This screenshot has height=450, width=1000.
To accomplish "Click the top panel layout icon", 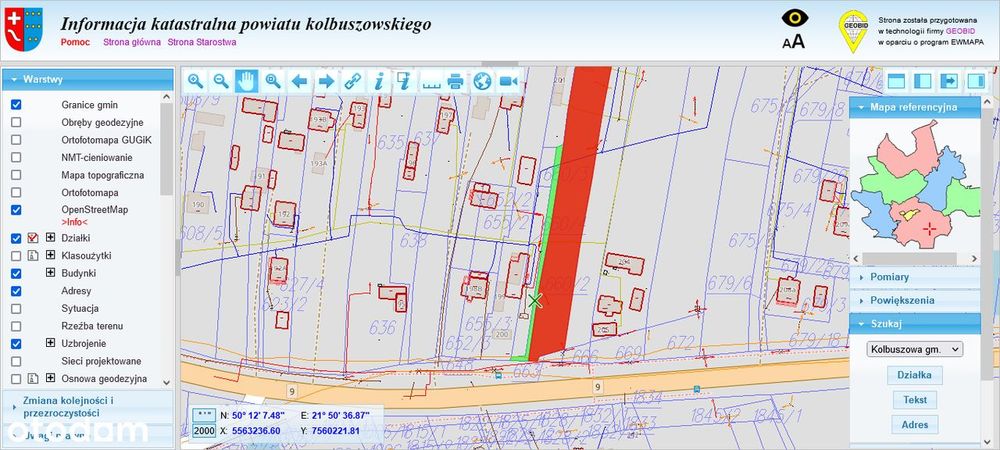I will pyautogui.click(x=896, y=81).
